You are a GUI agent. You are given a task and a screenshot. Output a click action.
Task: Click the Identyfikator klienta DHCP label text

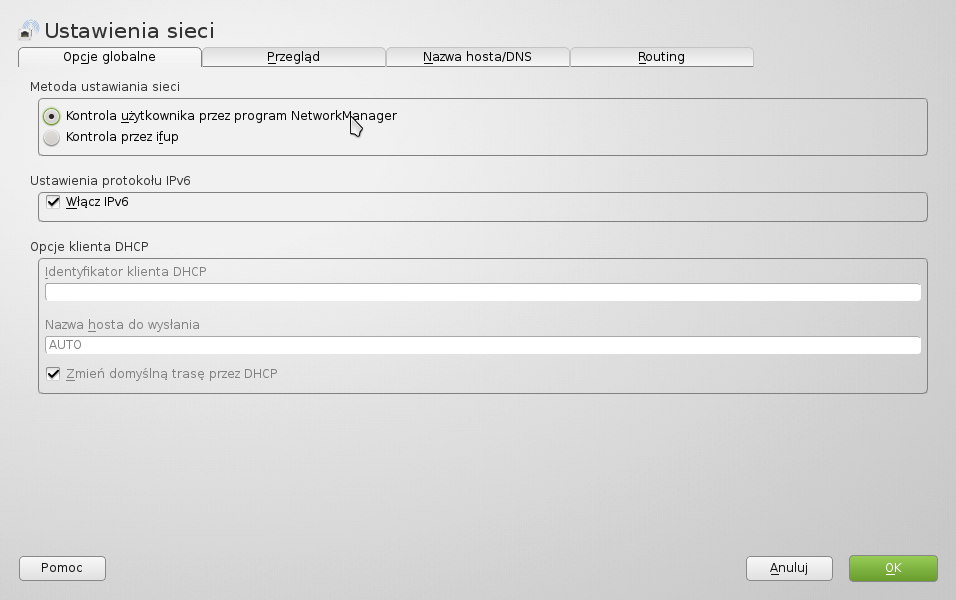126,272
